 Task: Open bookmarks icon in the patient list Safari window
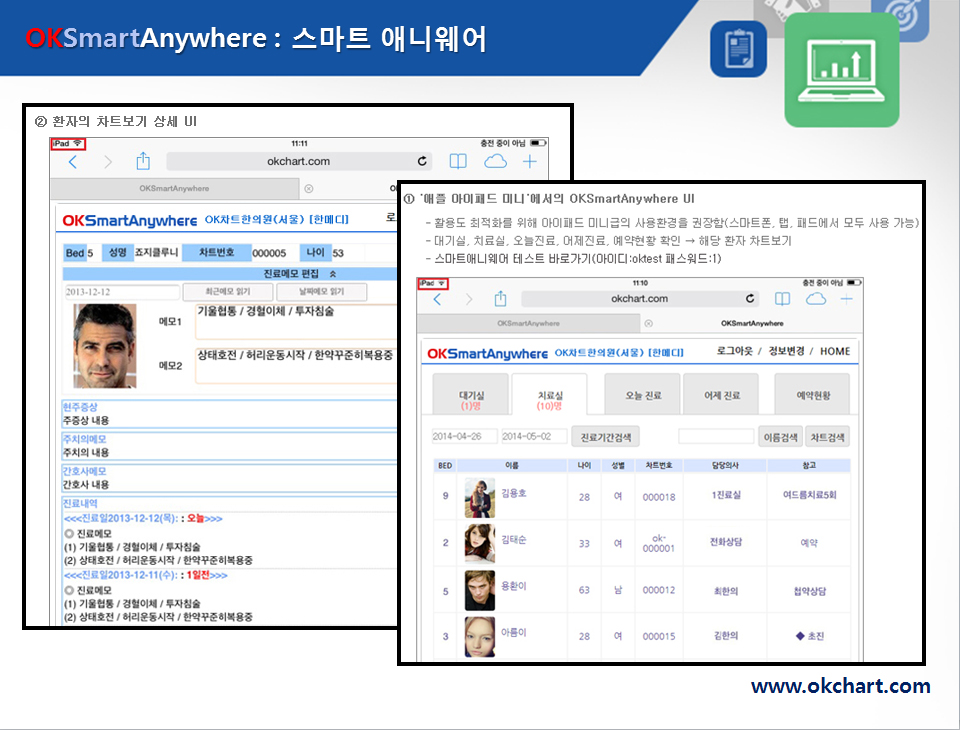782,299
